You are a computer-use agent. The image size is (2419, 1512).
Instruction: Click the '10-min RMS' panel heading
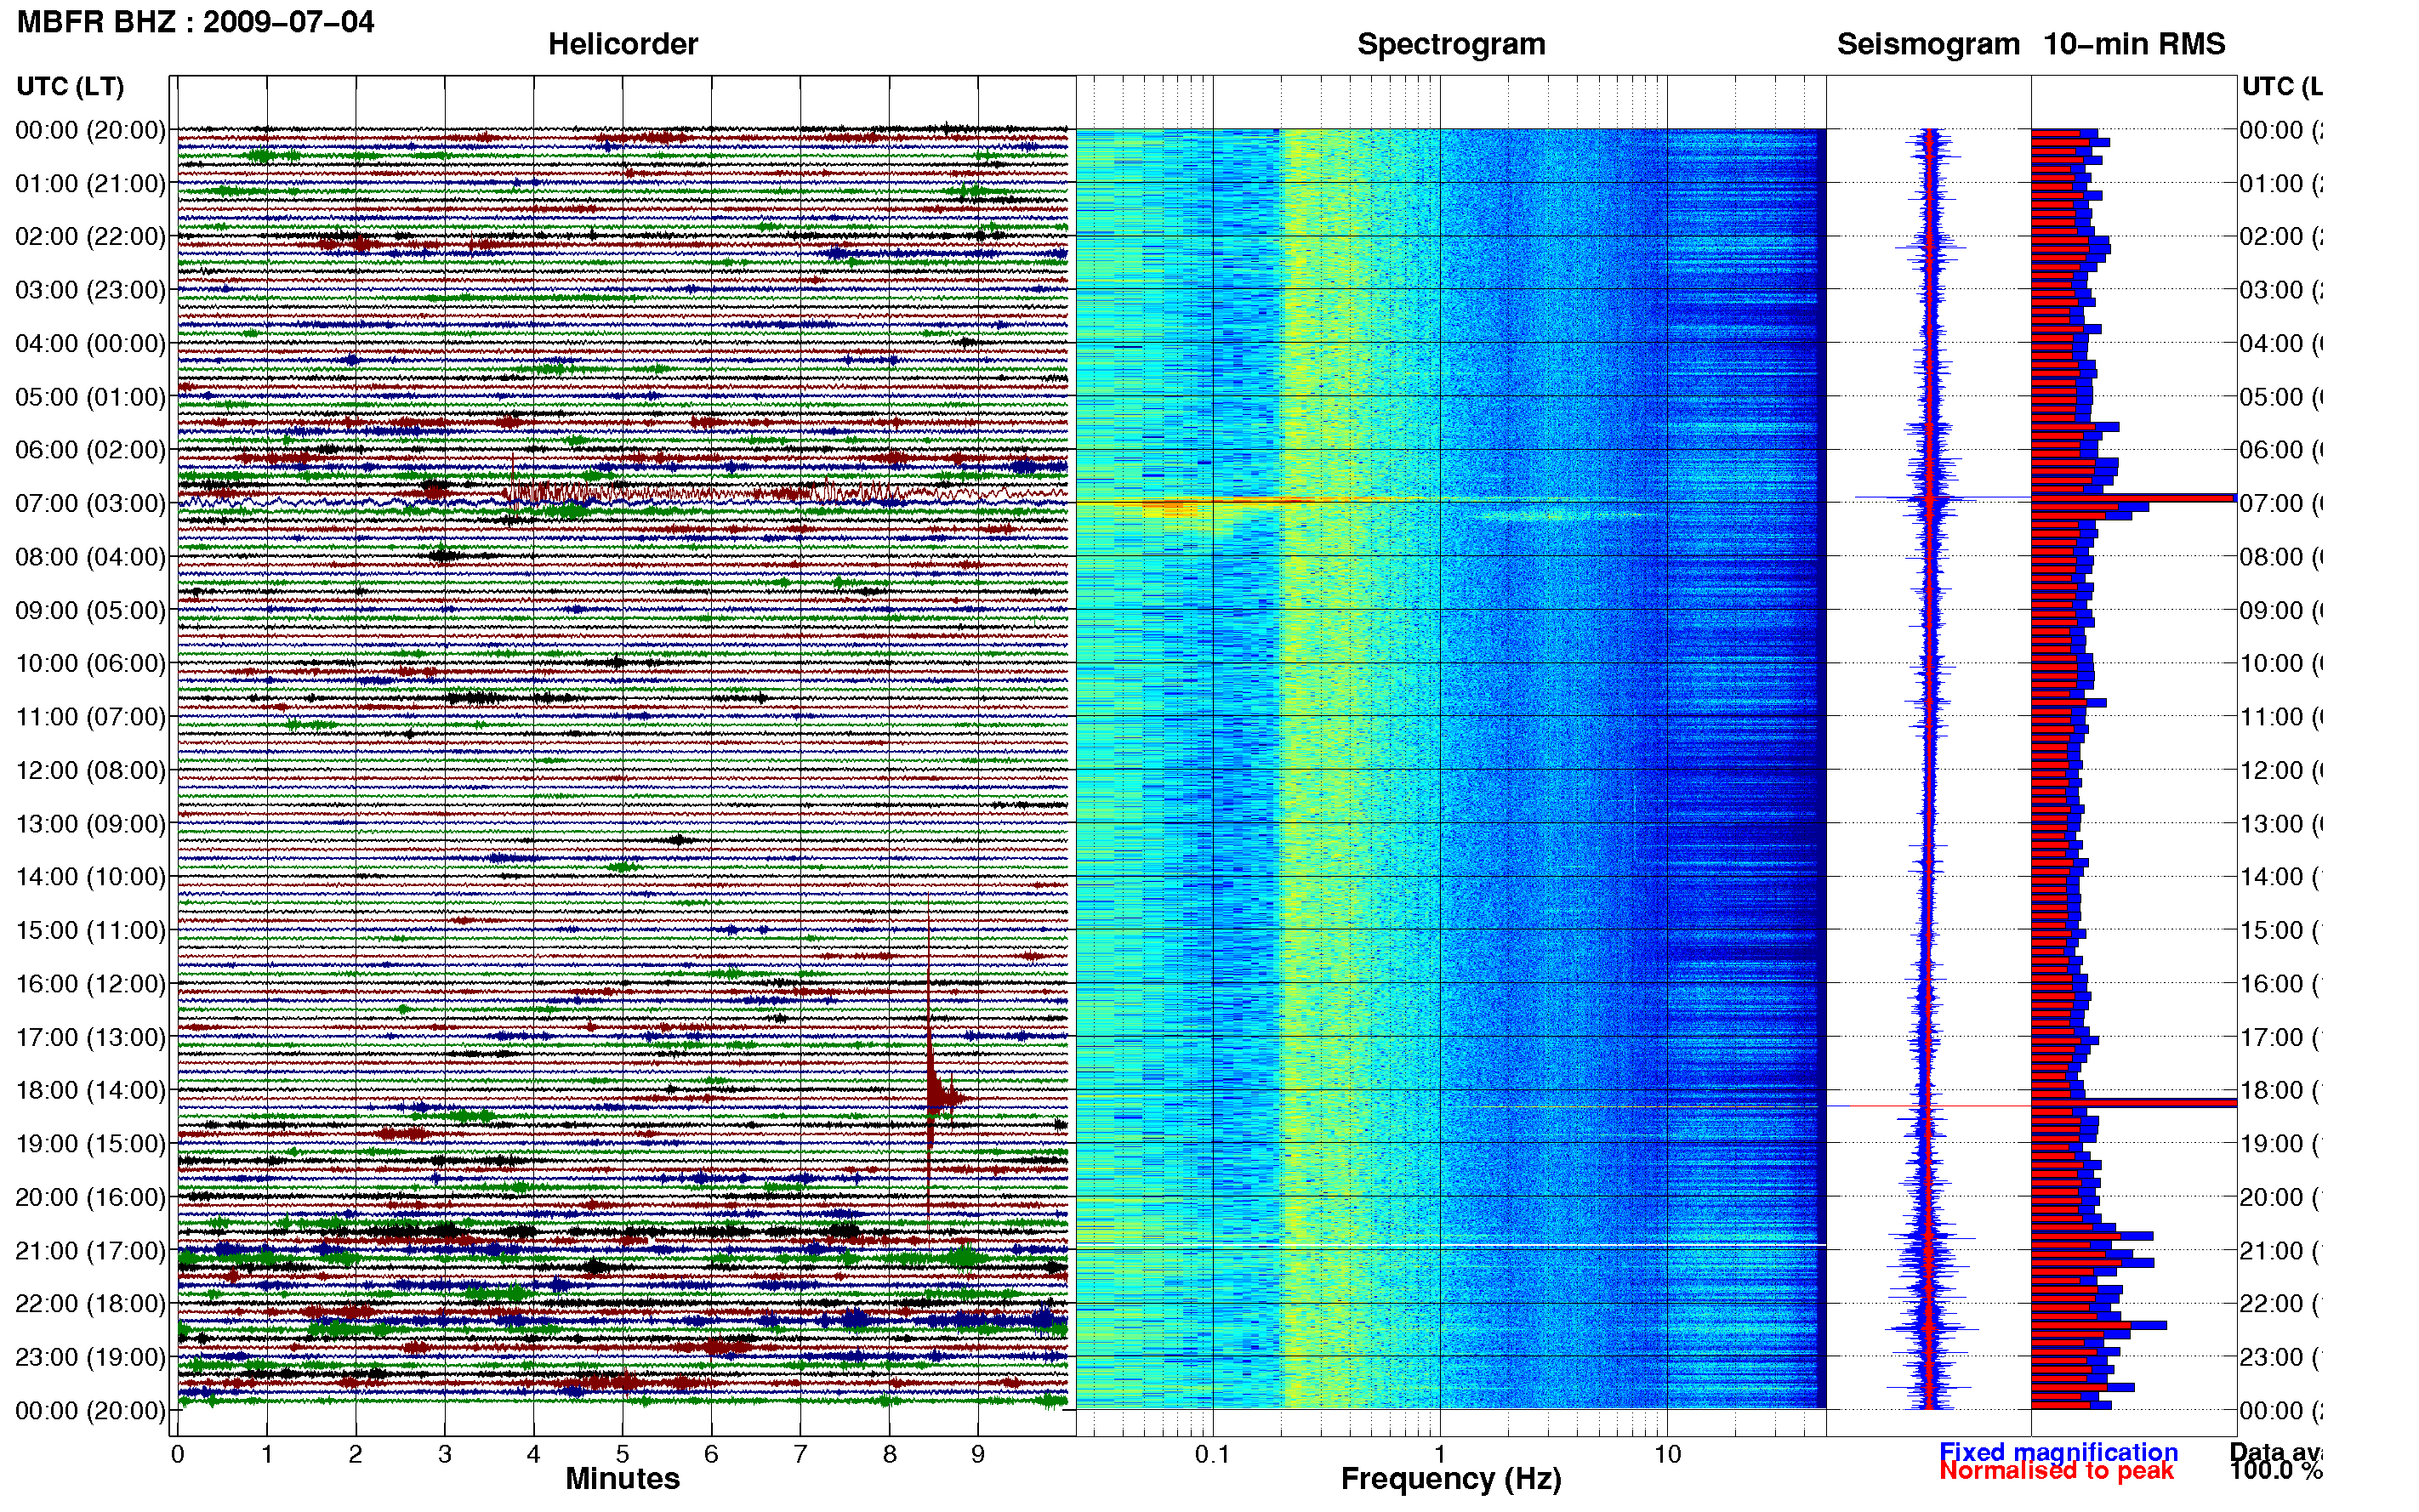[2134, 44]
